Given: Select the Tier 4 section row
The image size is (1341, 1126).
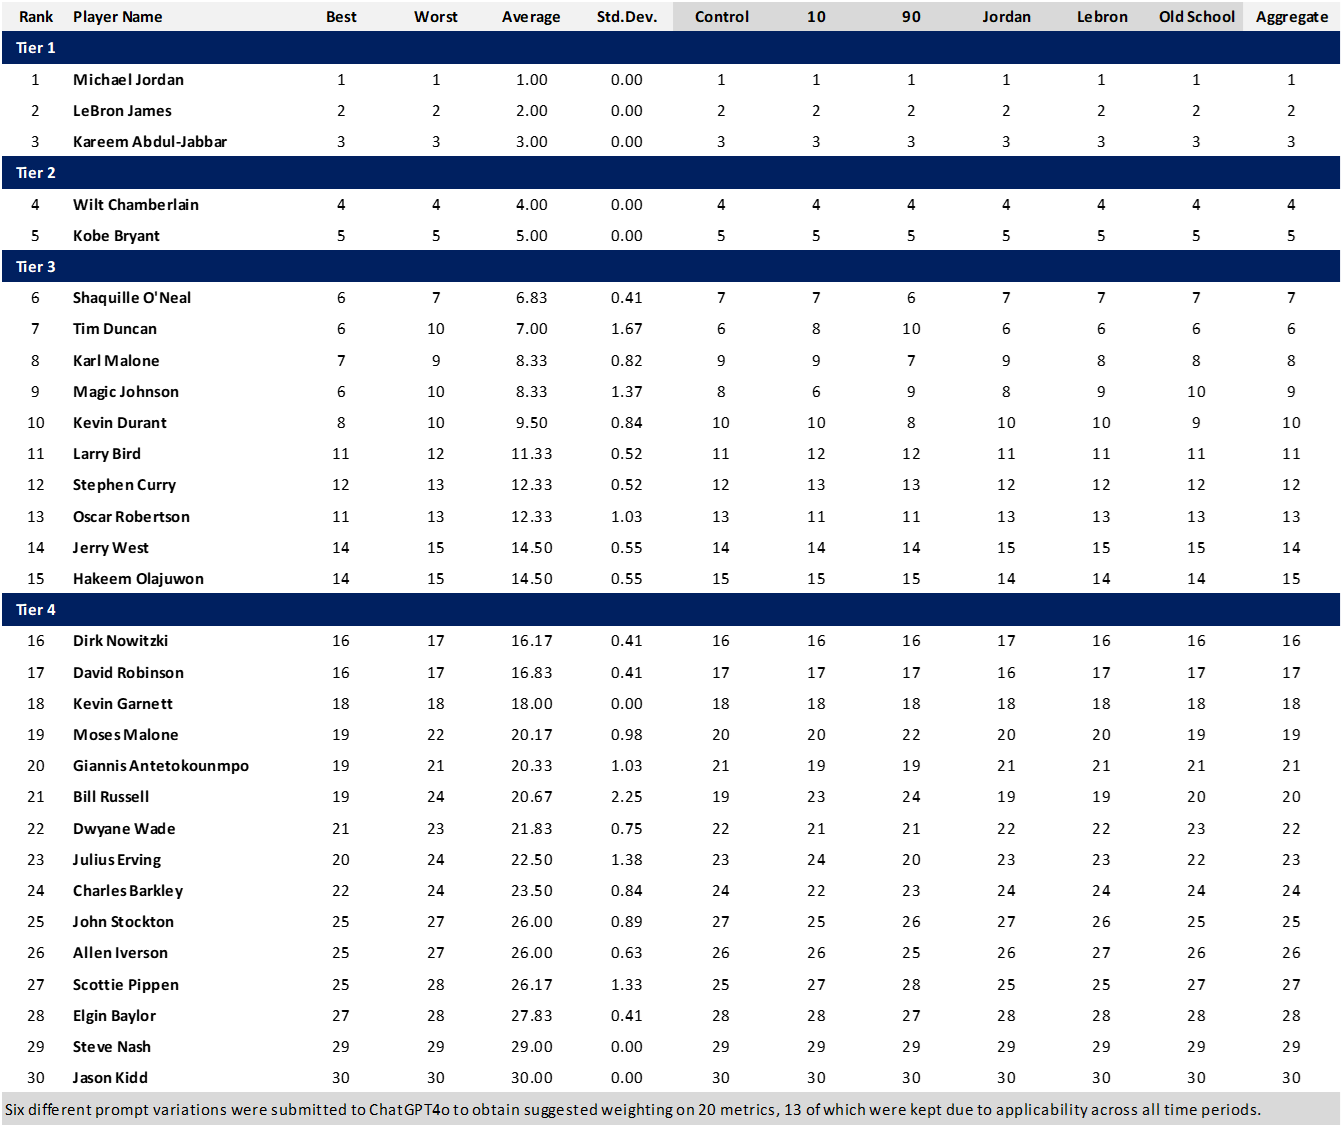Looking at the screenshot, I should pos(670,610).
